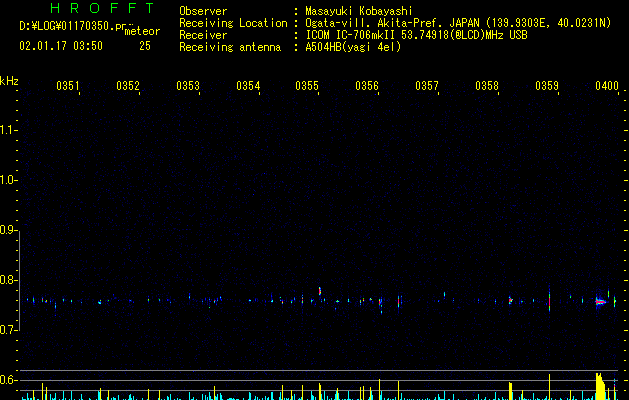Click the meteor echo just after 0355
Image resolution: width=629 pixels, height=400 pixels.
pos(320,291)
